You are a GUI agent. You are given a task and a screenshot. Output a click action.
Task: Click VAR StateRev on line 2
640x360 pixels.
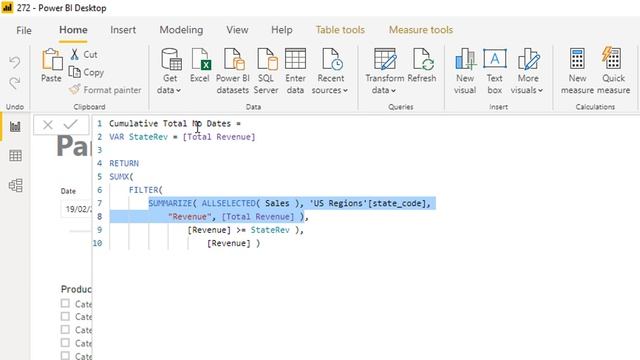point(138,137)
